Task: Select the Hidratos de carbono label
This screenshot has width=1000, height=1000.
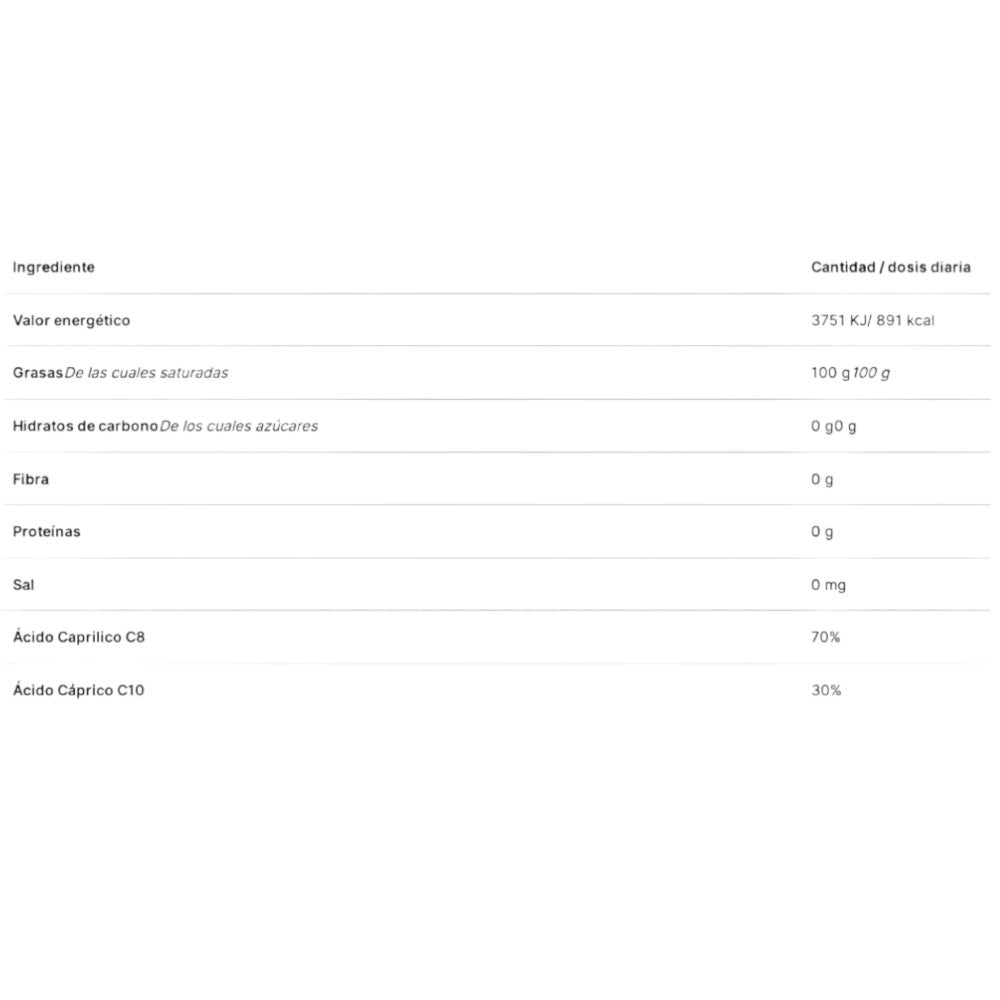Action: click(x=85, y=426)
